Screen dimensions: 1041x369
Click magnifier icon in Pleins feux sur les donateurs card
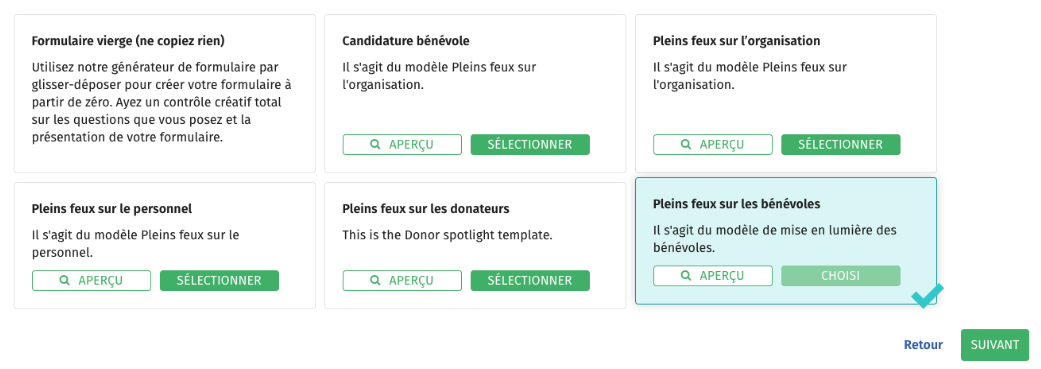[375, 281]
